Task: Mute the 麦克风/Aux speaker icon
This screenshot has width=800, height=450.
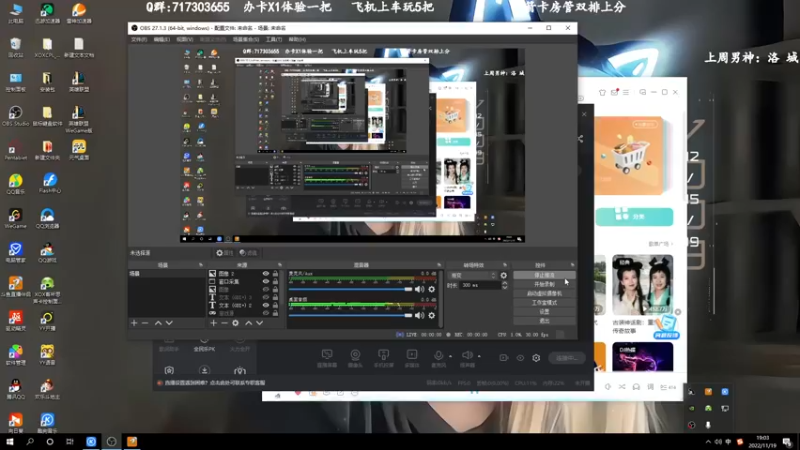Action: click(419, 289)
